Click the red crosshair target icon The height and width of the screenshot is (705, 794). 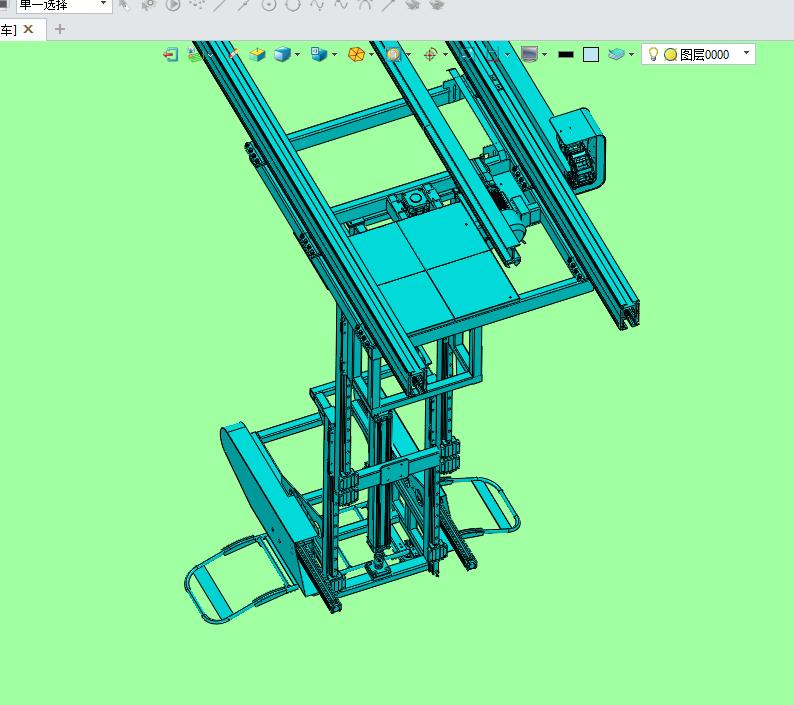tap(430, 54)
